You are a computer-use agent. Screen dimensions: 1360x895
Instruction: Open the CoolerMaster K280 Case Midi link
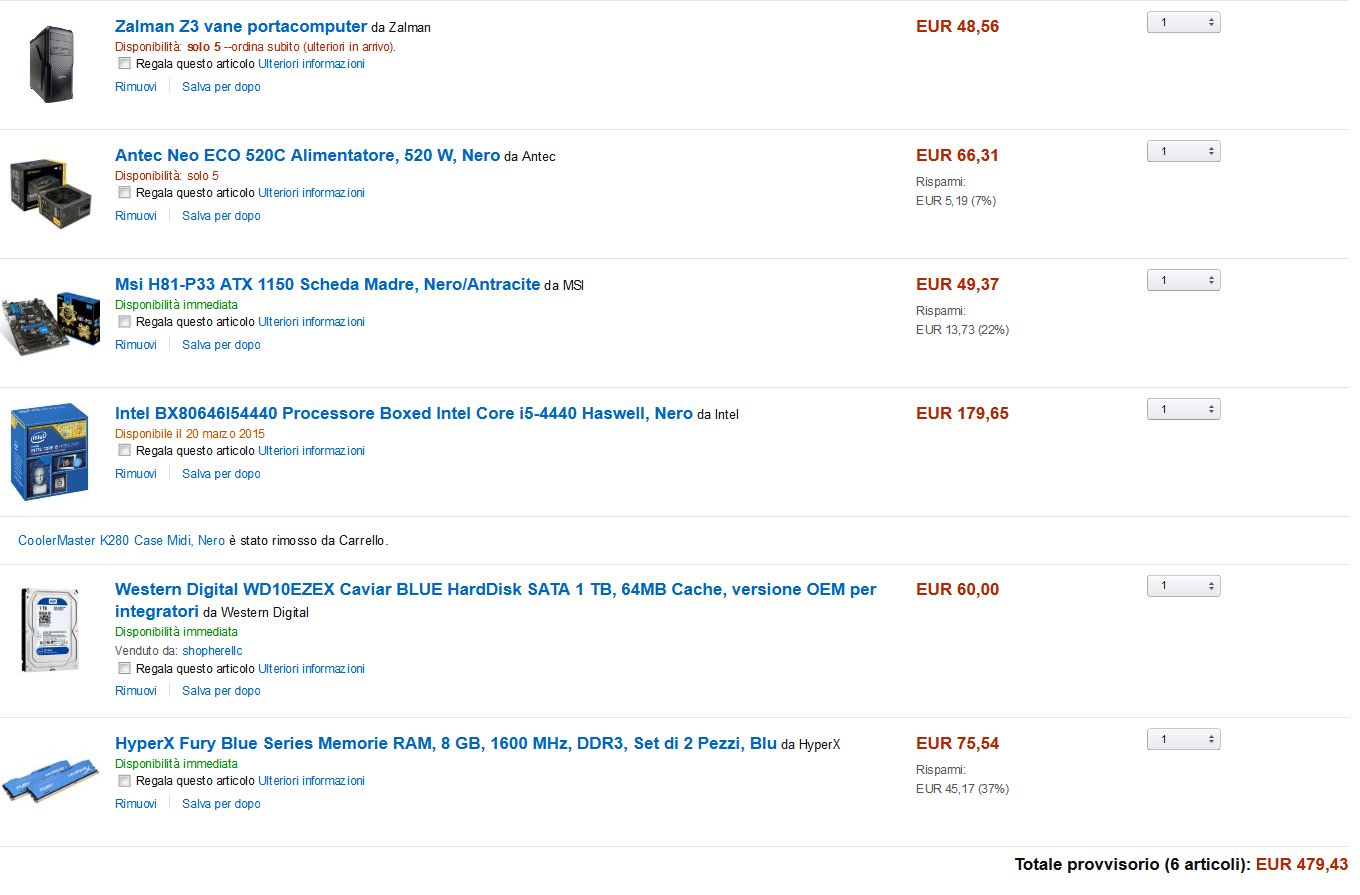click(x=121, y=541)
